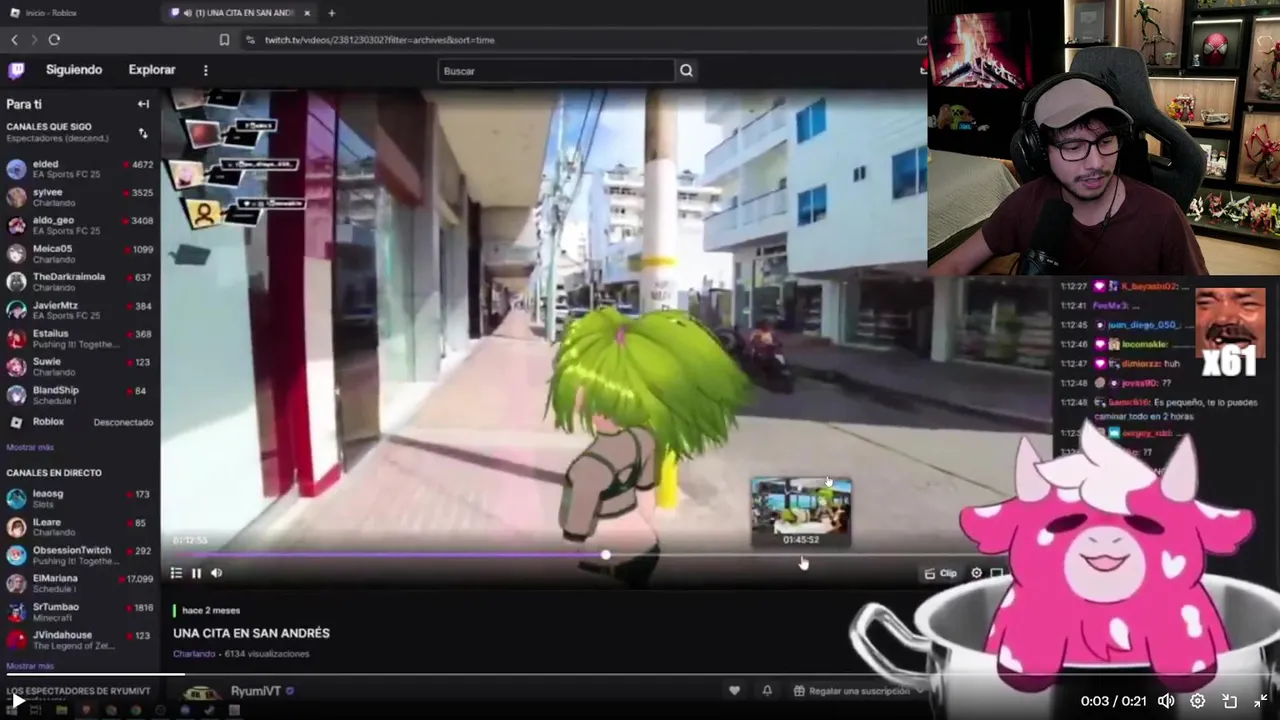Select the ElMariana live channel
The height and width of the screenshot is (720, 1280).
(x=80, y=583)
